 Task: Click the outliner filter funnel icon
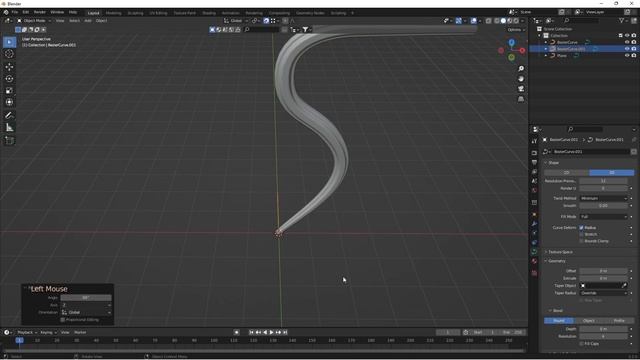pos(622,20)
